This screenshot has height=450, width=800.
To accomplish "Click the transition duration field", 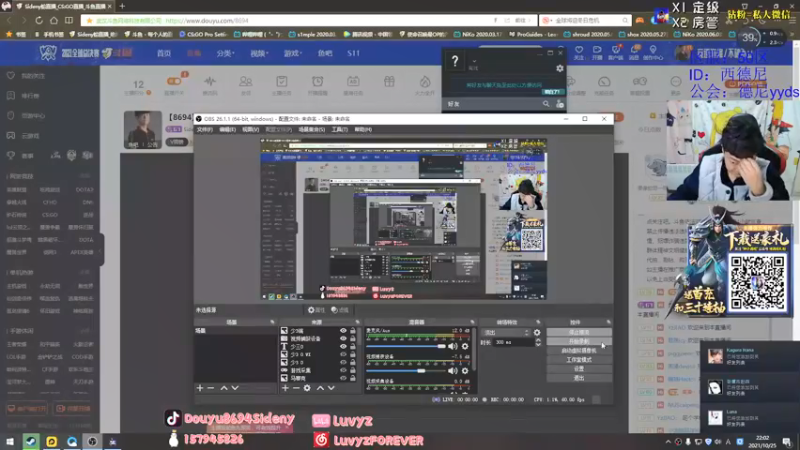I will pos(513,343).
